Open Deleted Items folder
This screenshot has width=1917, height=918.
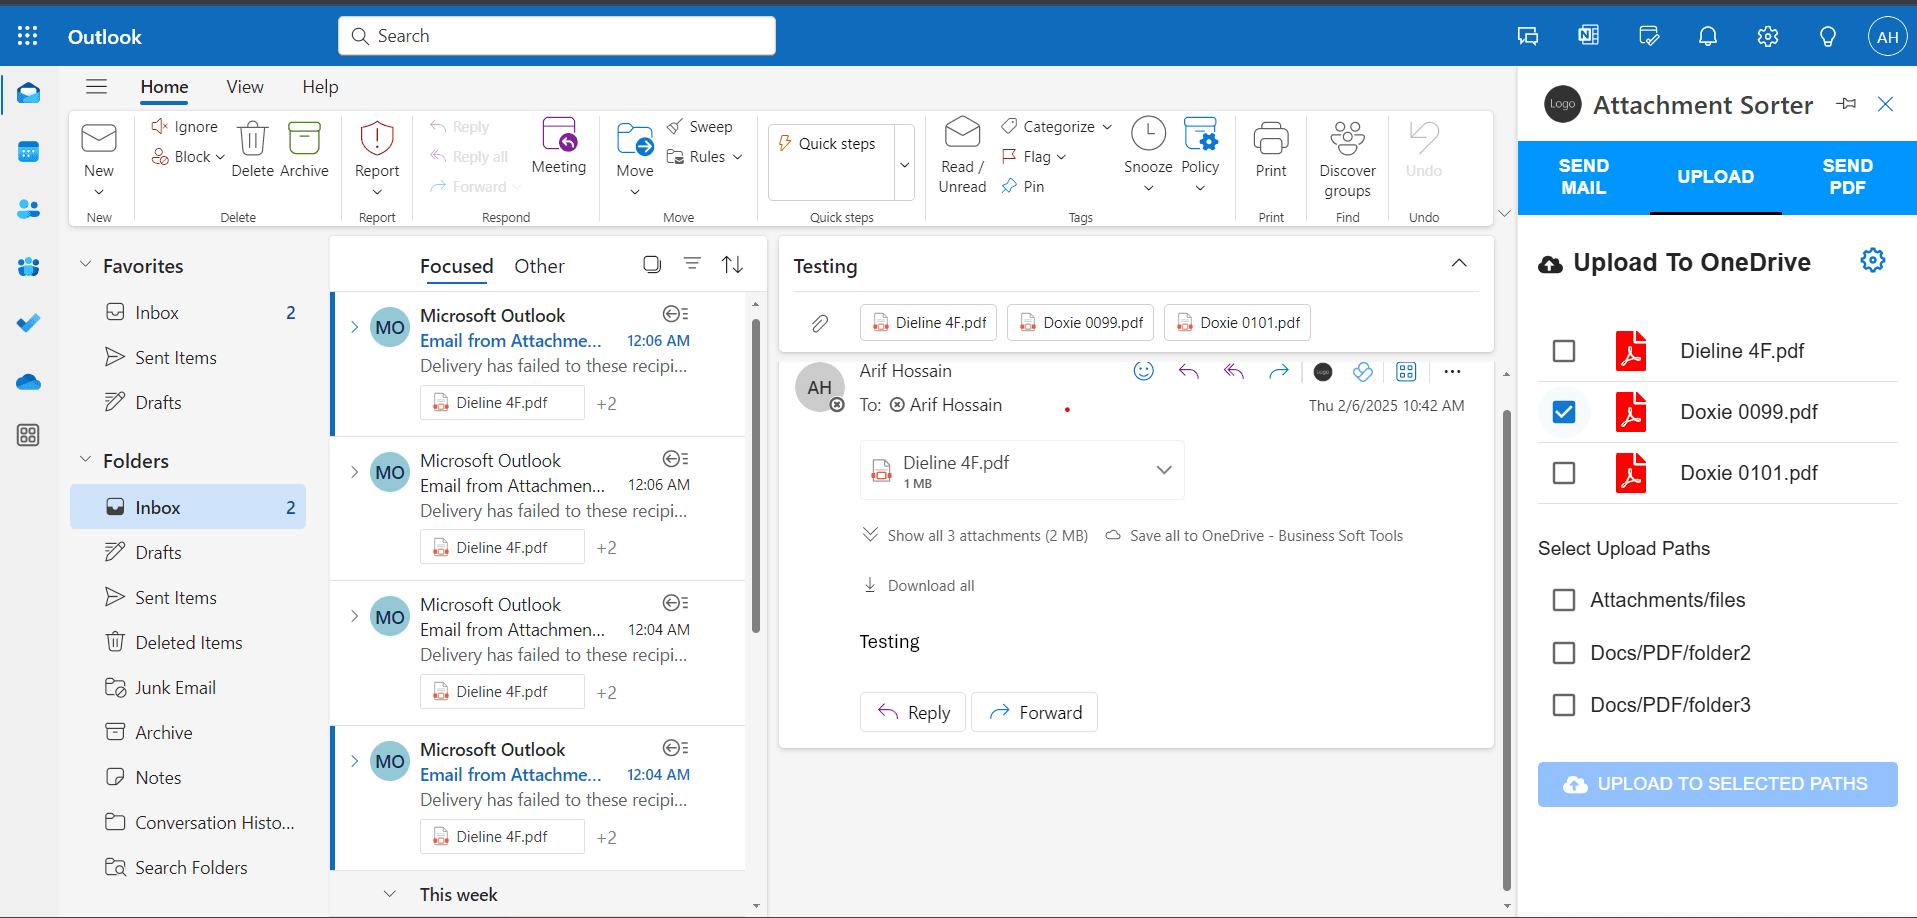(188, 642)
